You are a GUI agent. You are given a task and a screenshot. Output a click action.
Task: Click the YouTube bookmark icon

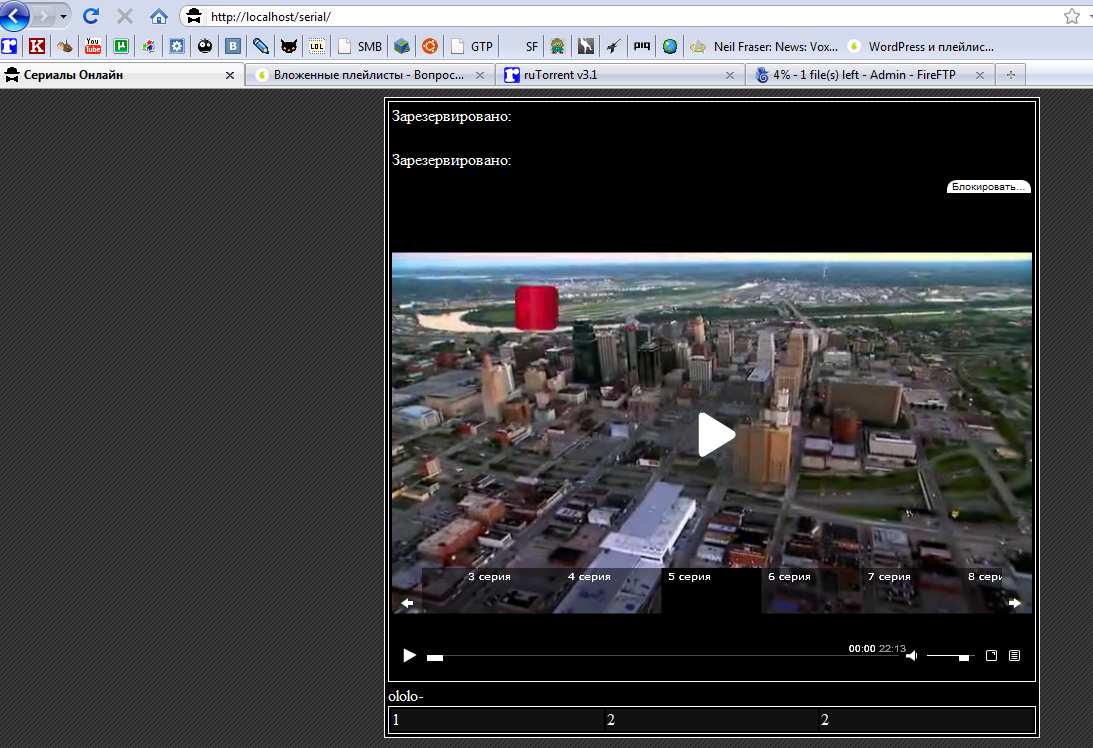click(93, 46)
